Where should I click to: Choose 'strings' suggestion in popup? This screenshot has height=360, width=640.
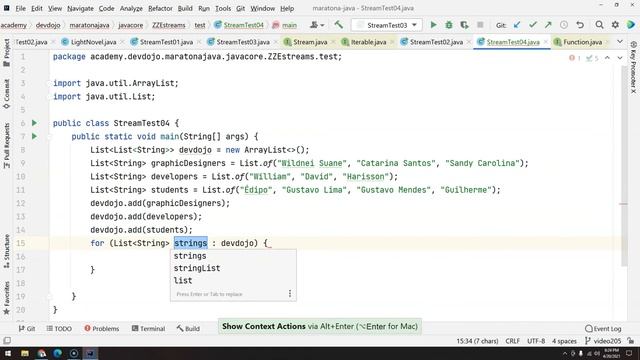(x=233, y=256)
